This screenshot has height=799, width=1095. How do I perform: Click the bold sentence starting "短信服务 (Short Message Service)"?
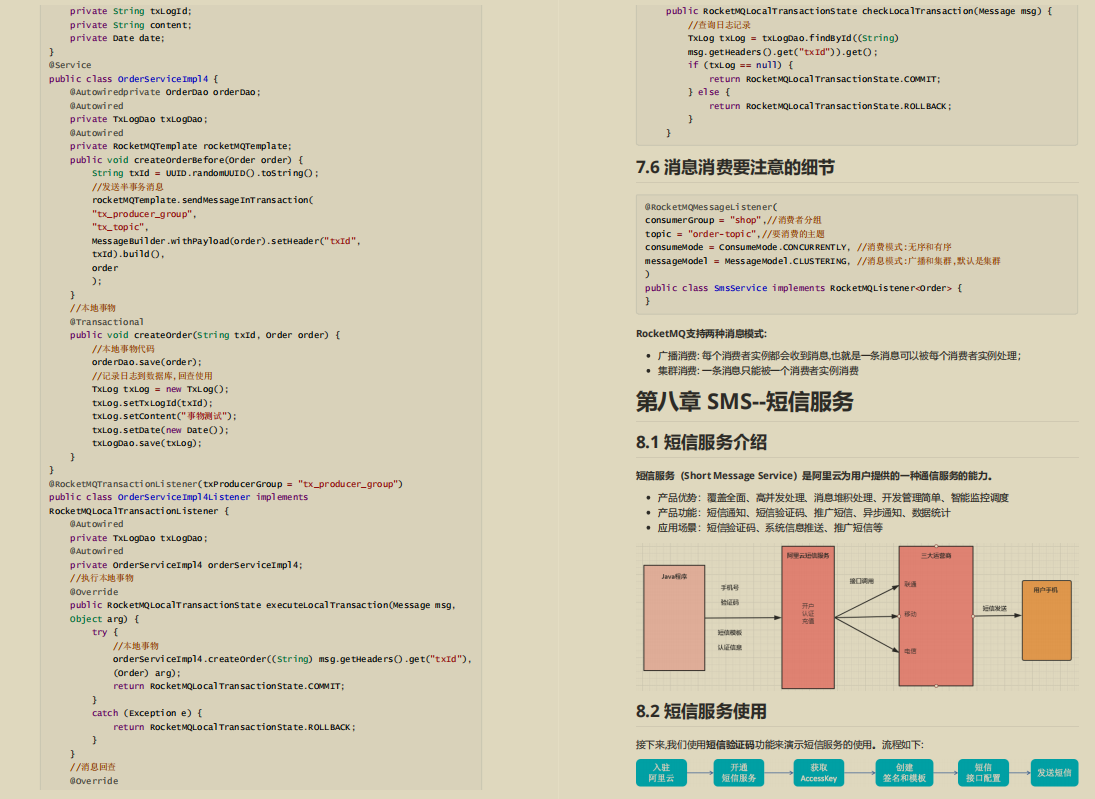[x=814, y=476]
